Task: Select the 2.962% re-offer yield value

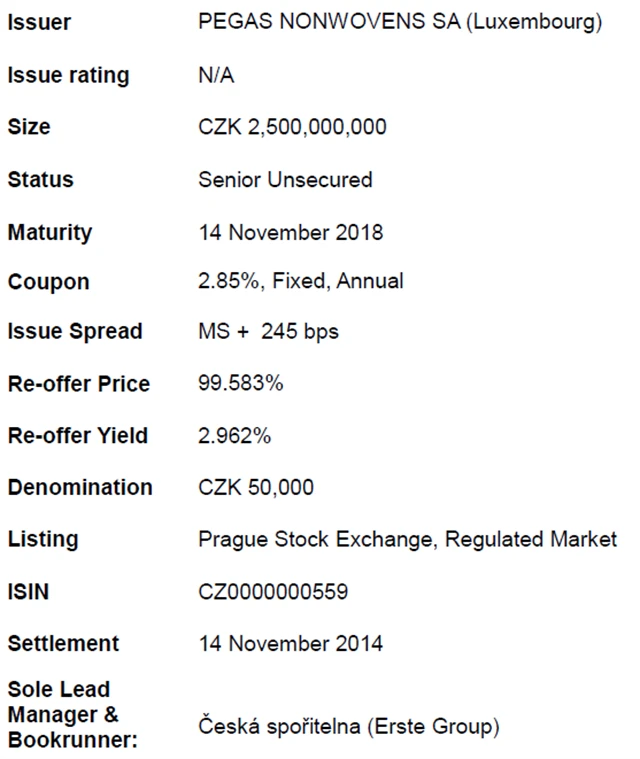Action: 235,436
